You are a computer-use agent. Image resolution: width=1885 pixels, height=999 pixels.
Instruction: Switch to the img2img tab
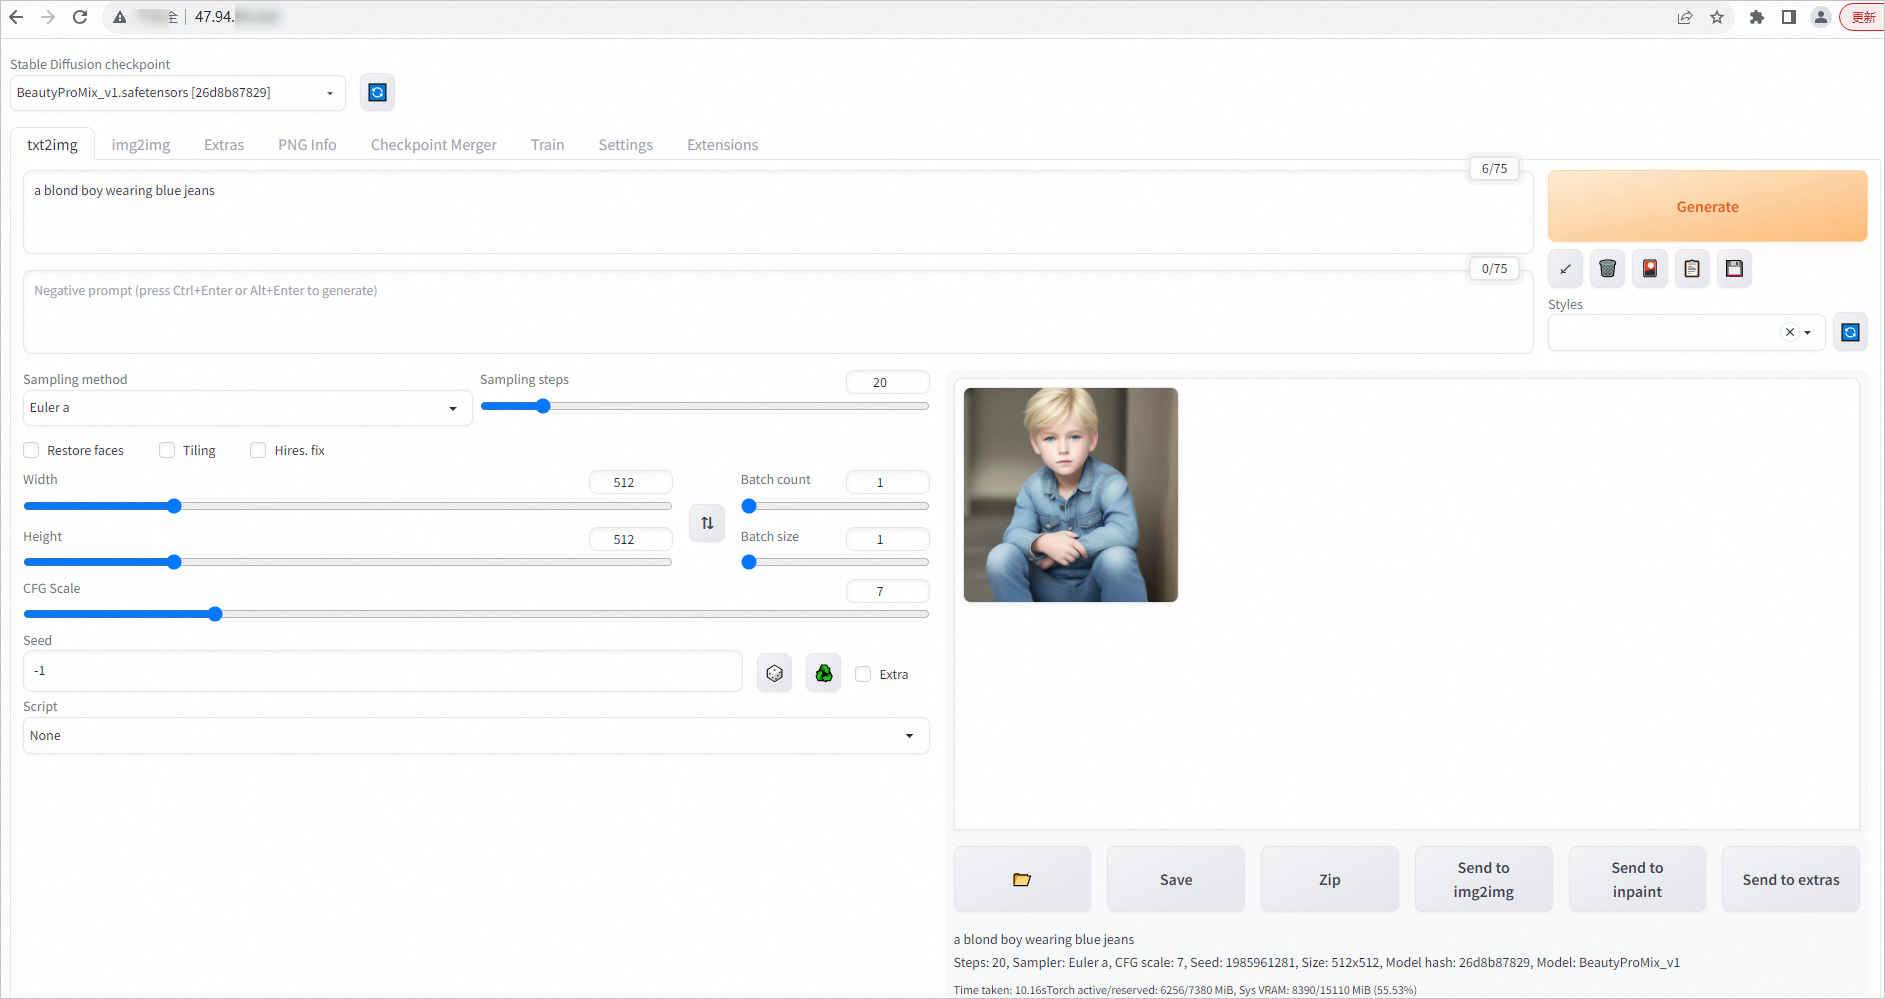(x=141, y=145)
